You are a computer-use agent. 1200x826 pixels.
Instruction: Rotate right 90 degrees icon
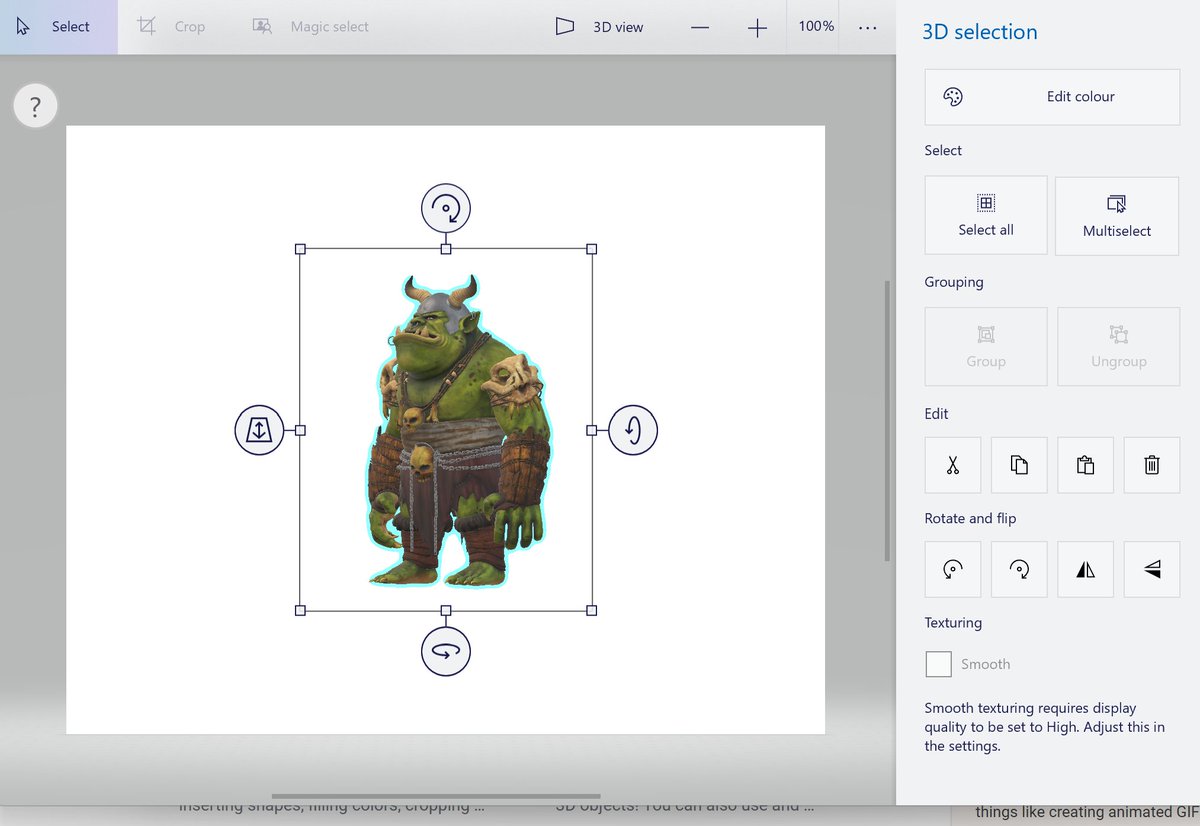click(1019, 570)
